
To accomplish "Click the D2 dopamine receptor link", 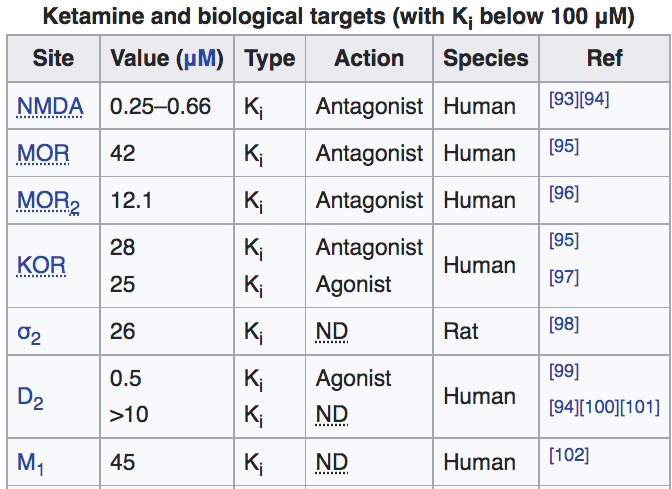I will click(30, 397).
